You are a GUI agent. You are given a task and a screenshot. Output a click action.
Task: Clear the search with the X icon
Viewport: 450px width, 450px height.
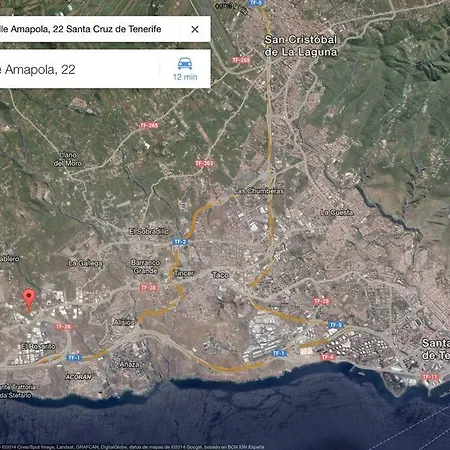pos(195,29)
